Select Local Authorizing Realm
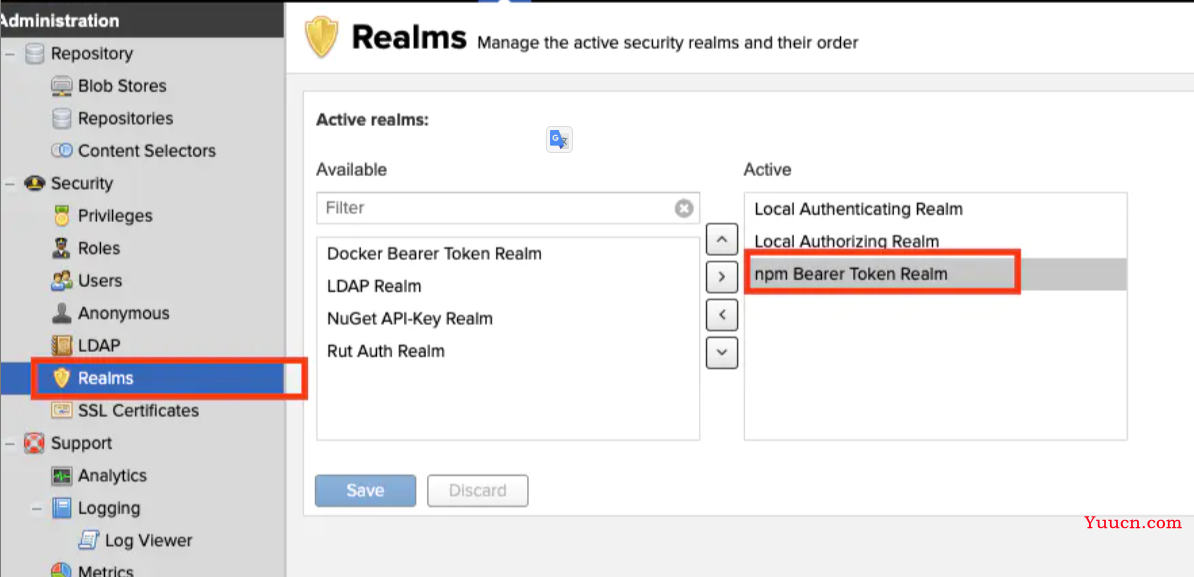The image size is (1194, 577). coord(935,241)
